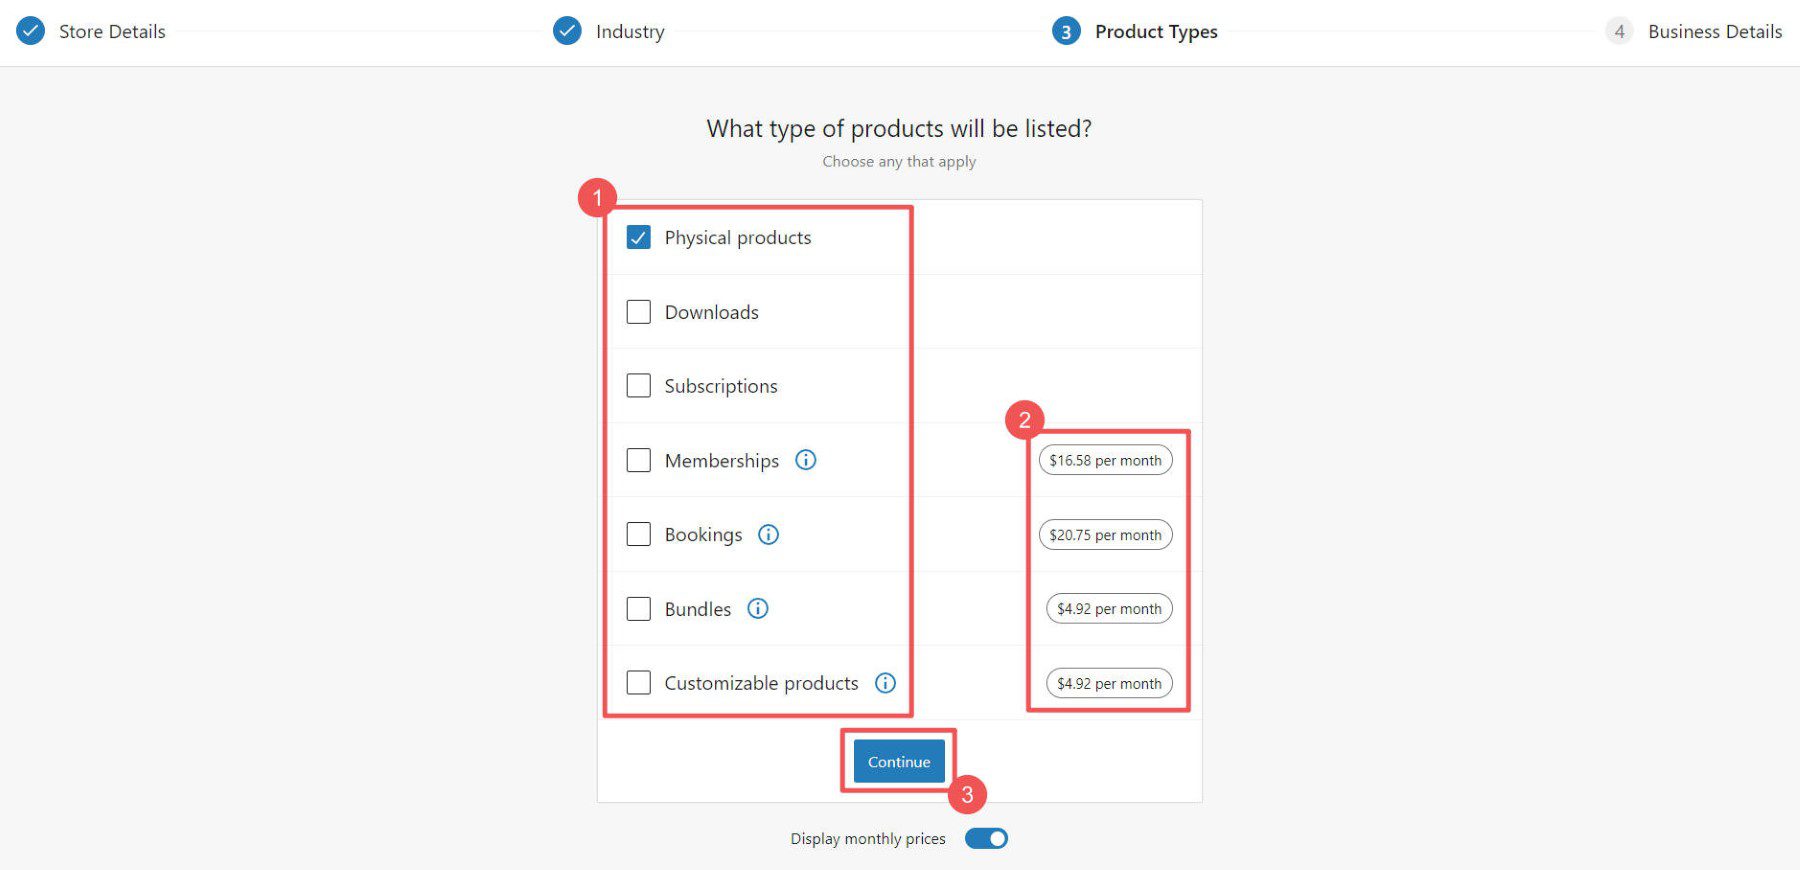
Task: Check the Memberships checkbox
Action: pyautogui.click(x=638, y=460)
